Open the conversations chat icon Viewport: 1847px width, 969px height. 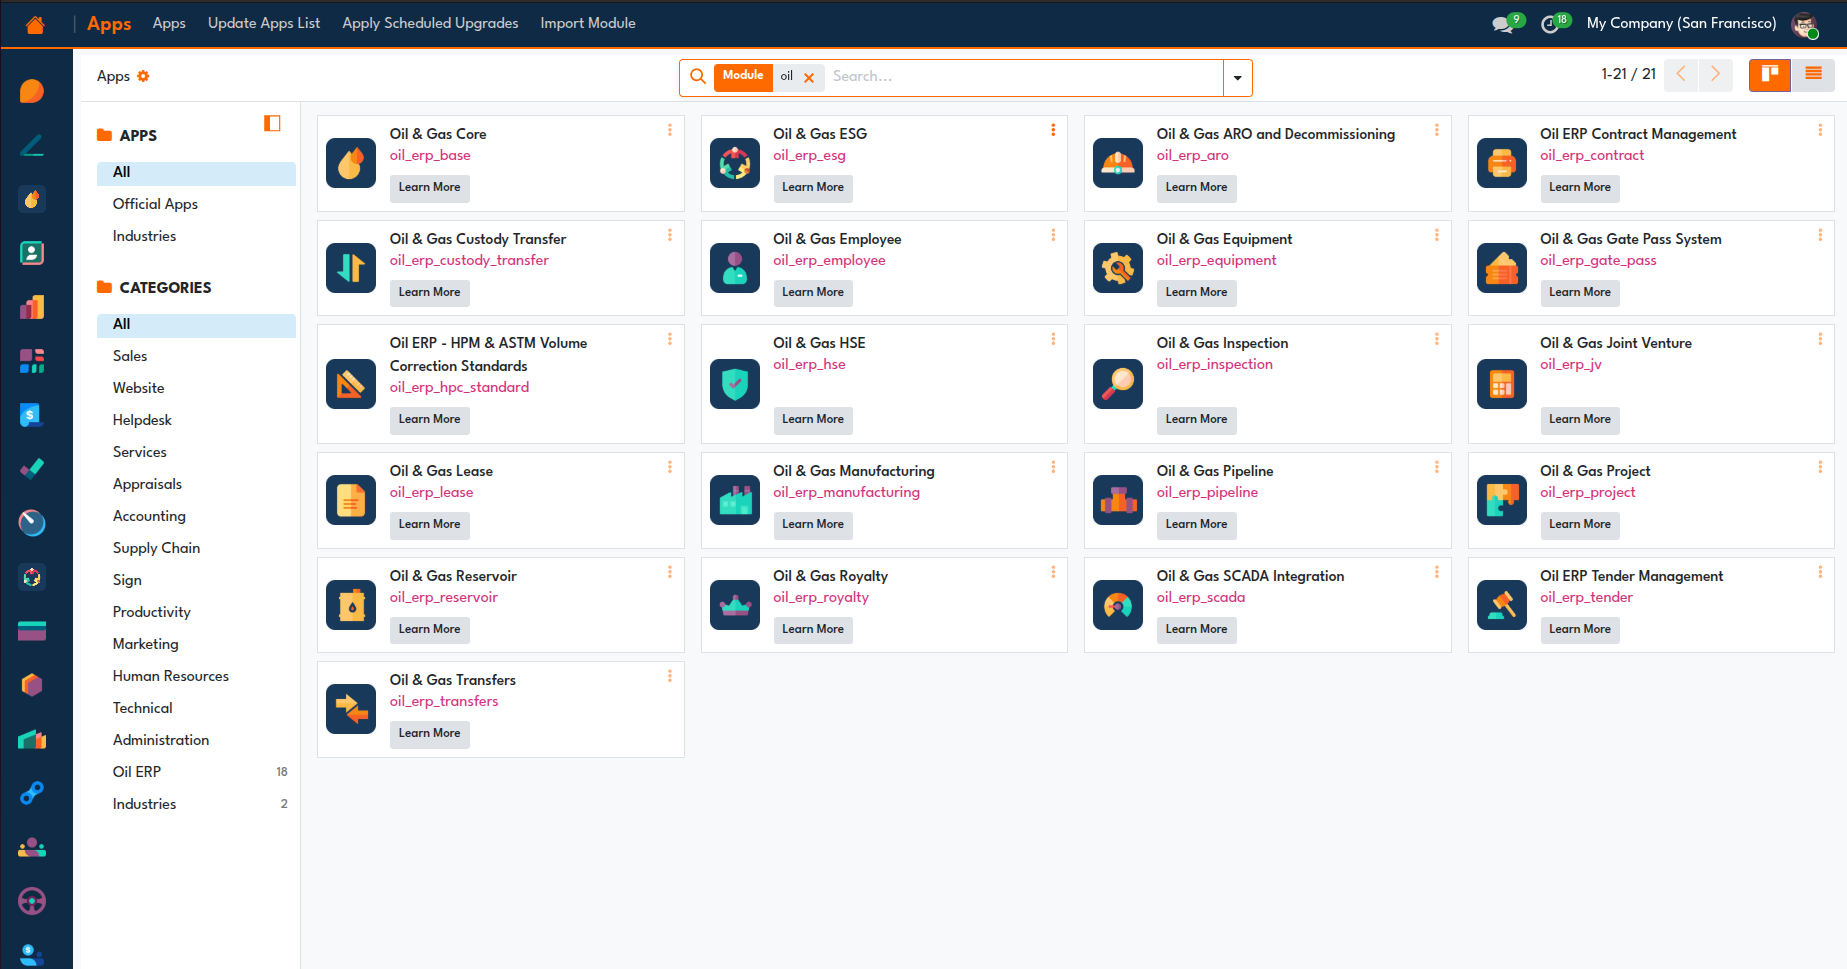pos(1502,24)
